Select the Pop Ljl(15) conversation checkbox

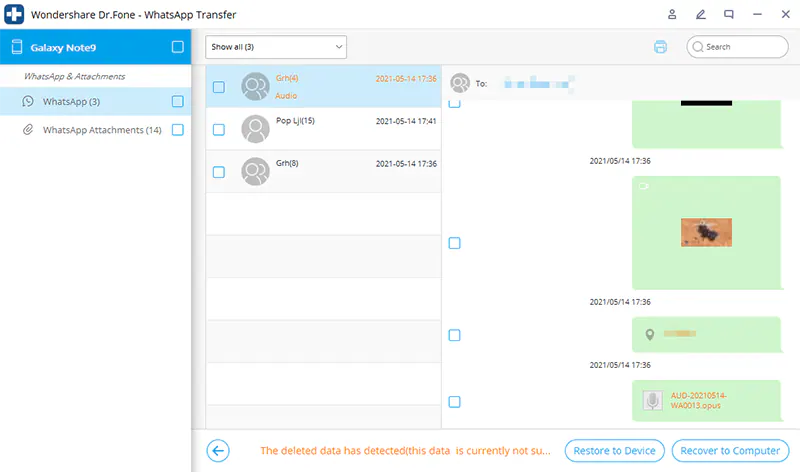[219, 130]
